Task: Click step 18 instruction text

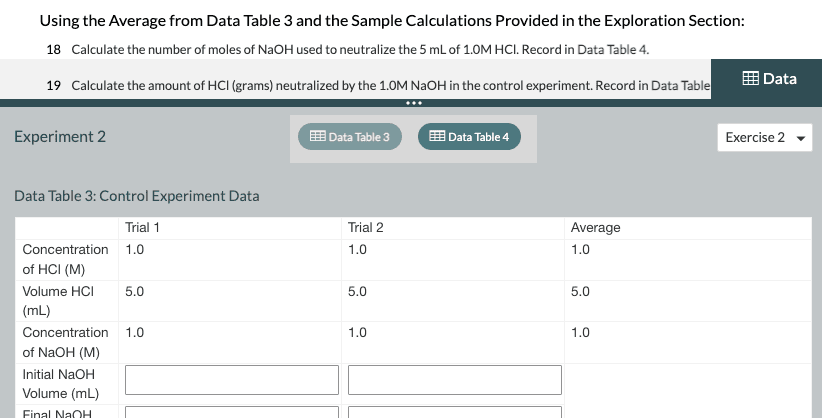Action: pyautogui.click(x=360, y=50)
